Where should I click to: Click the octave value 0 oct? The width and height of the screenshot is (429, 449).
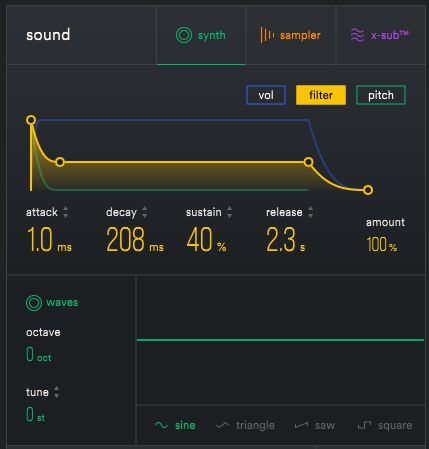point(39,354)
